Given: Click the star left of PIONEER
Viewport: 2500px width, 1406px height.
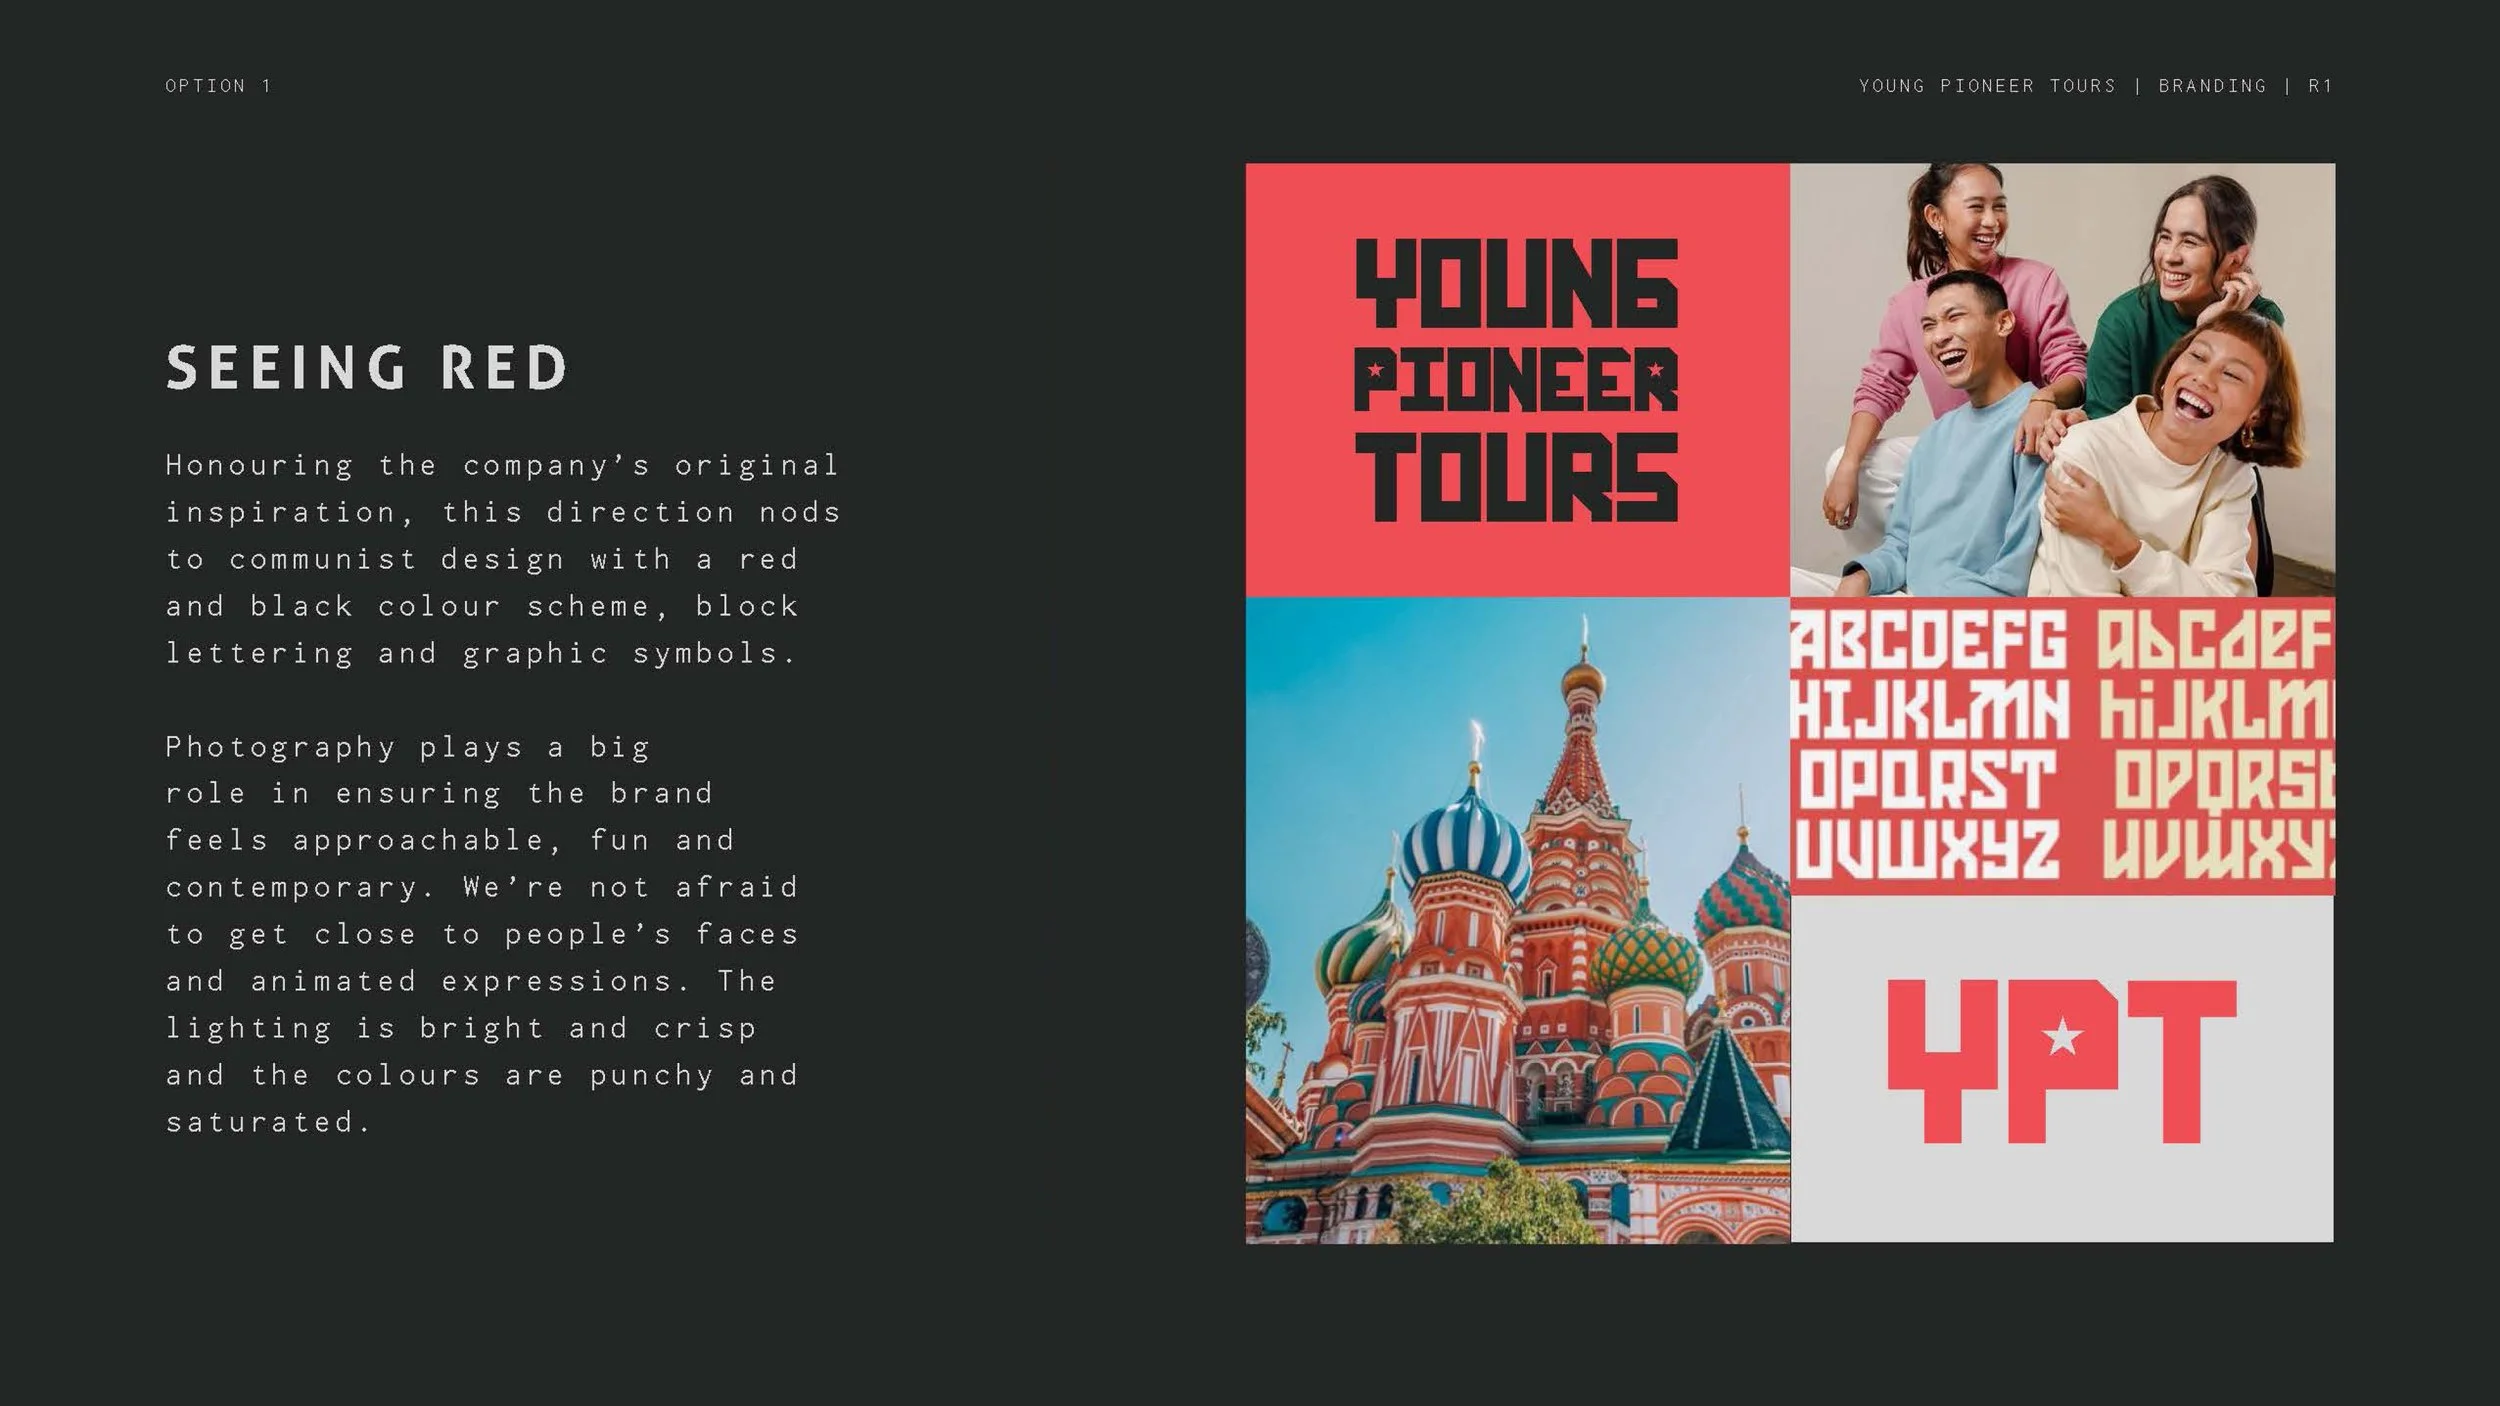Looking at the screenshot, I should tap(1375, 369).
